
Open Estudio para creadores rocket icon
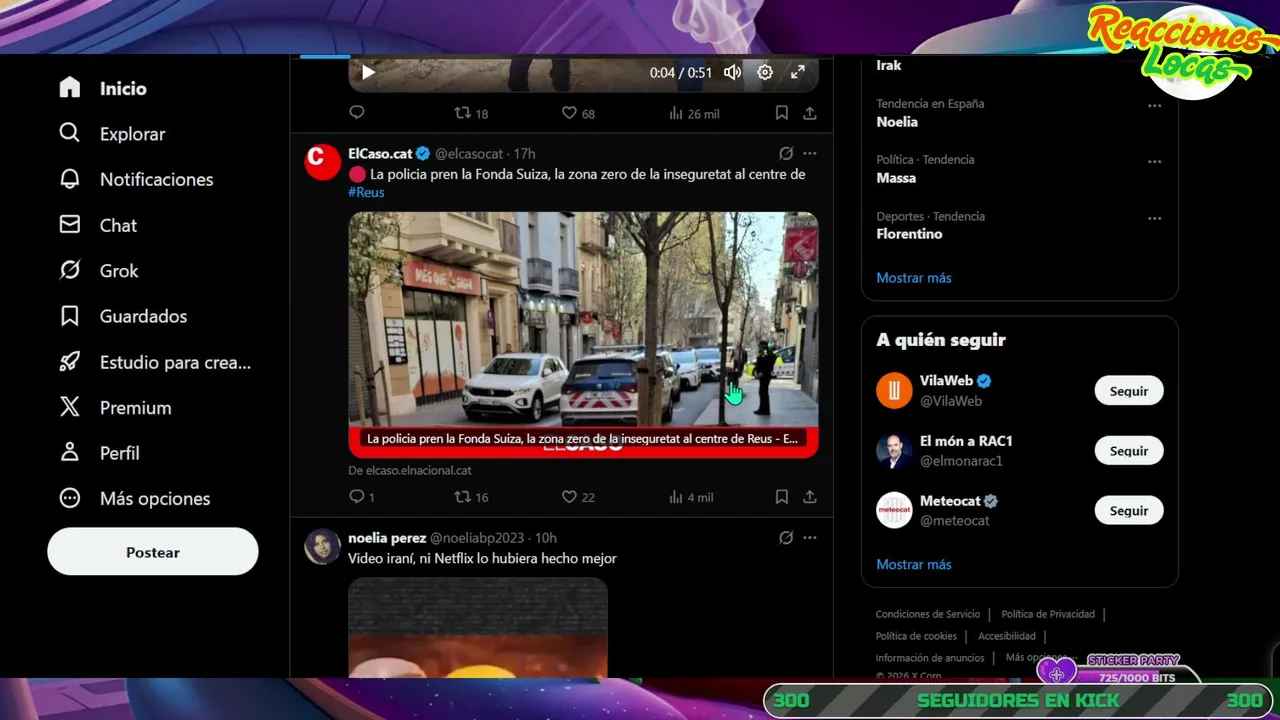[x=69, y=362]
